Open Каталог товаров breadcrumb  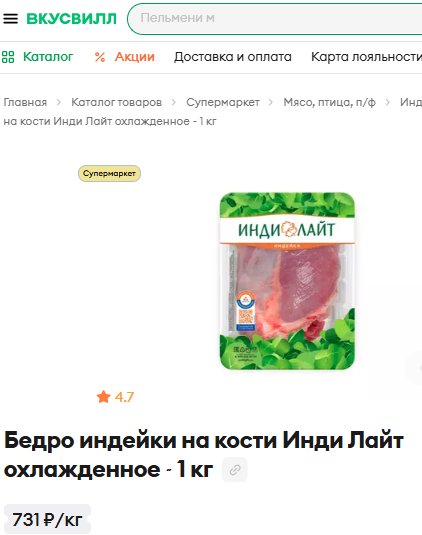[116, 102]
